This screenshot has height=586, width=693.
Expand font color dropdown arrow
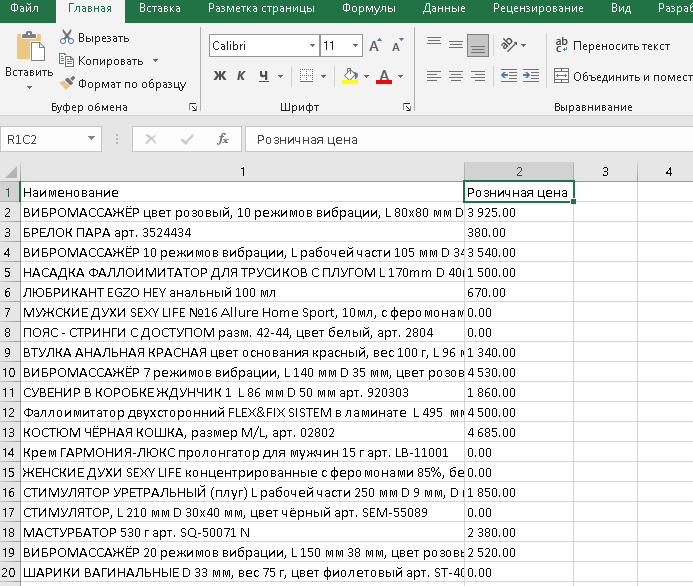[400, 76]
